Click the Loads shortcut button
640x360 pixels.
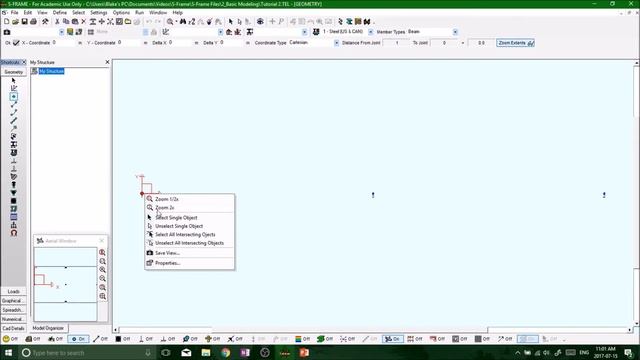coord(13,291)
